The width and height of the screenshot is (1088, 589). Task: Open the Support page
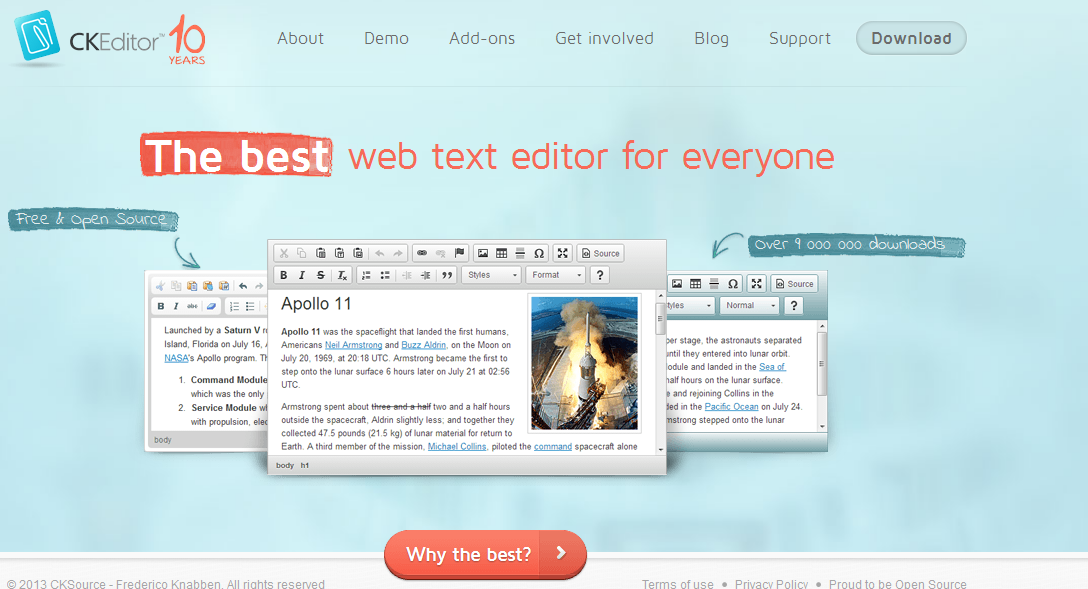[x=799, y=38]
